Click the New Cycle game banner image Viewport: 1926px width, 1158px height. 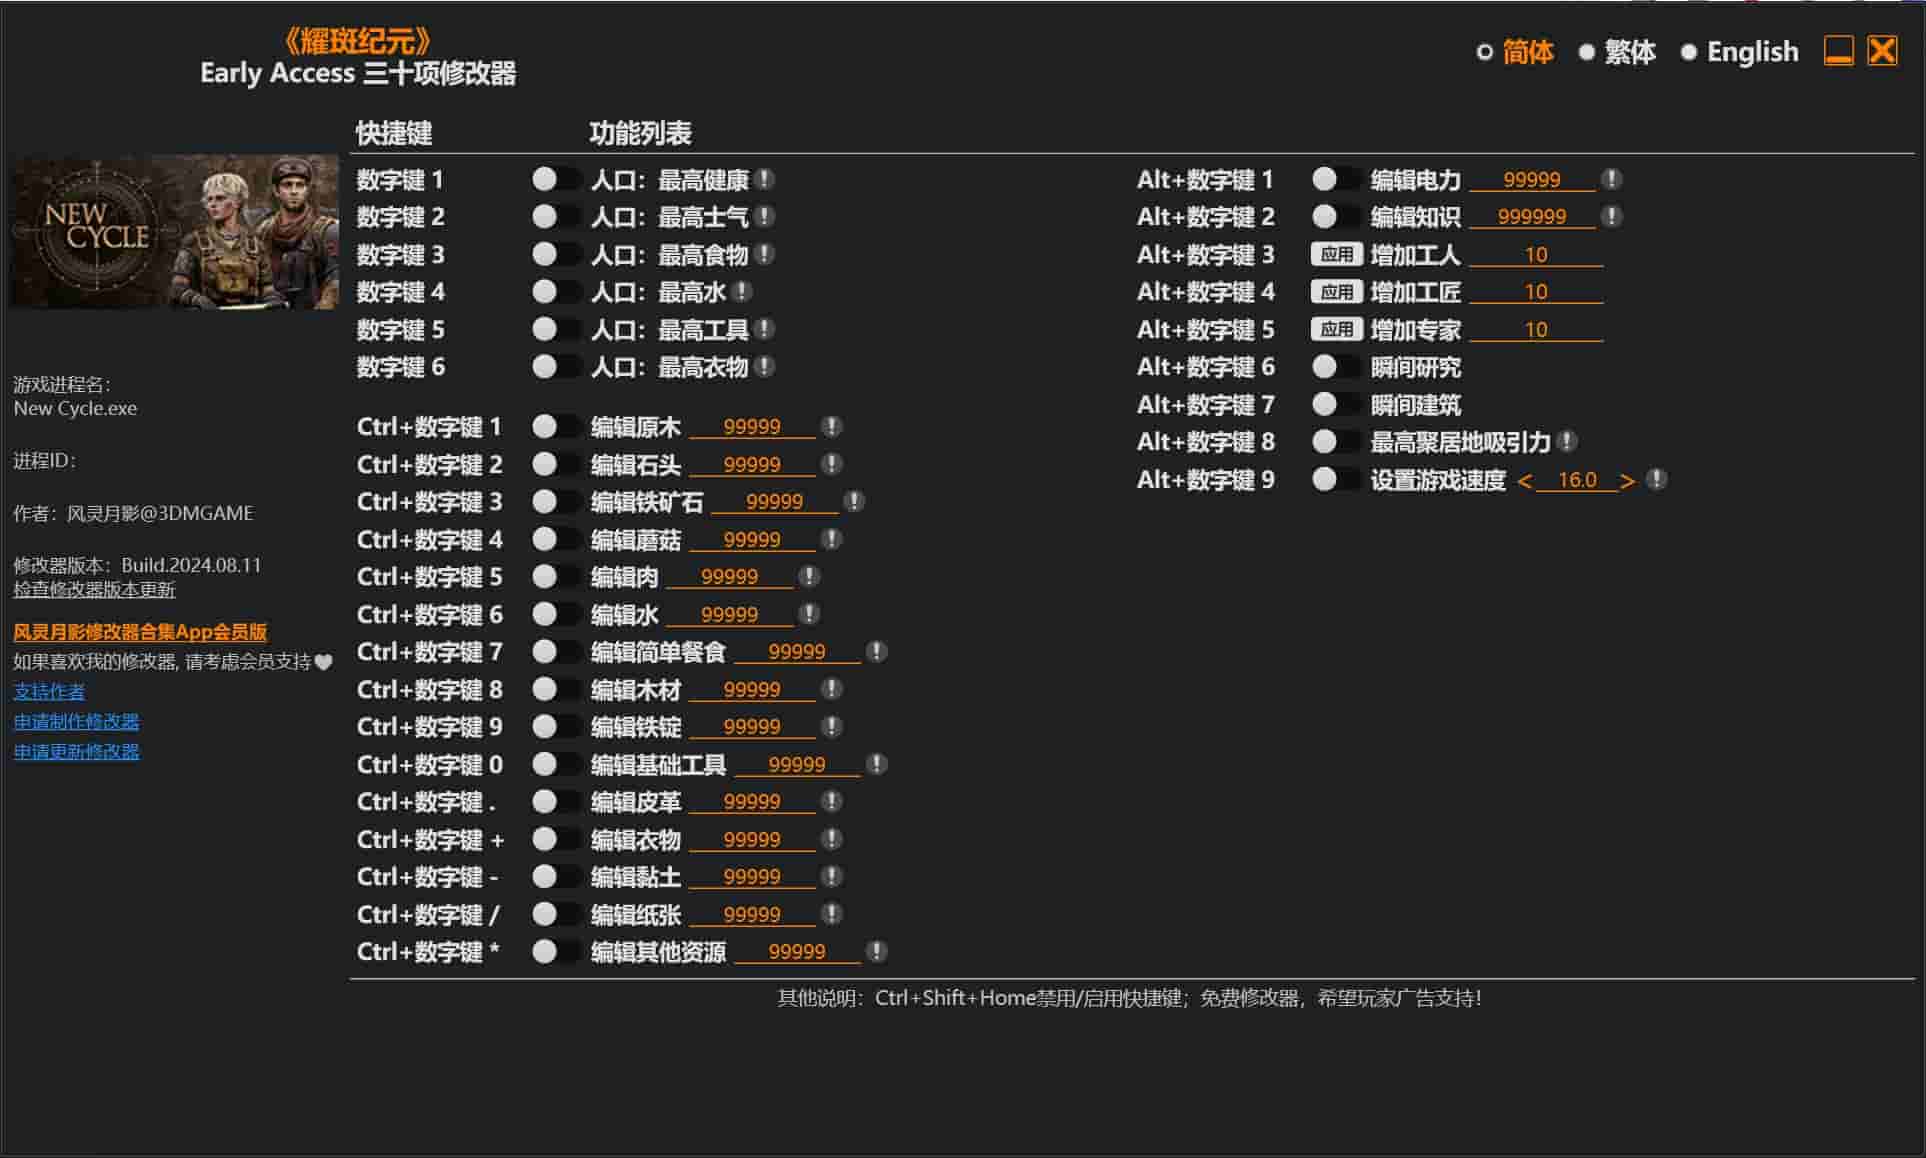coord(173,231)
